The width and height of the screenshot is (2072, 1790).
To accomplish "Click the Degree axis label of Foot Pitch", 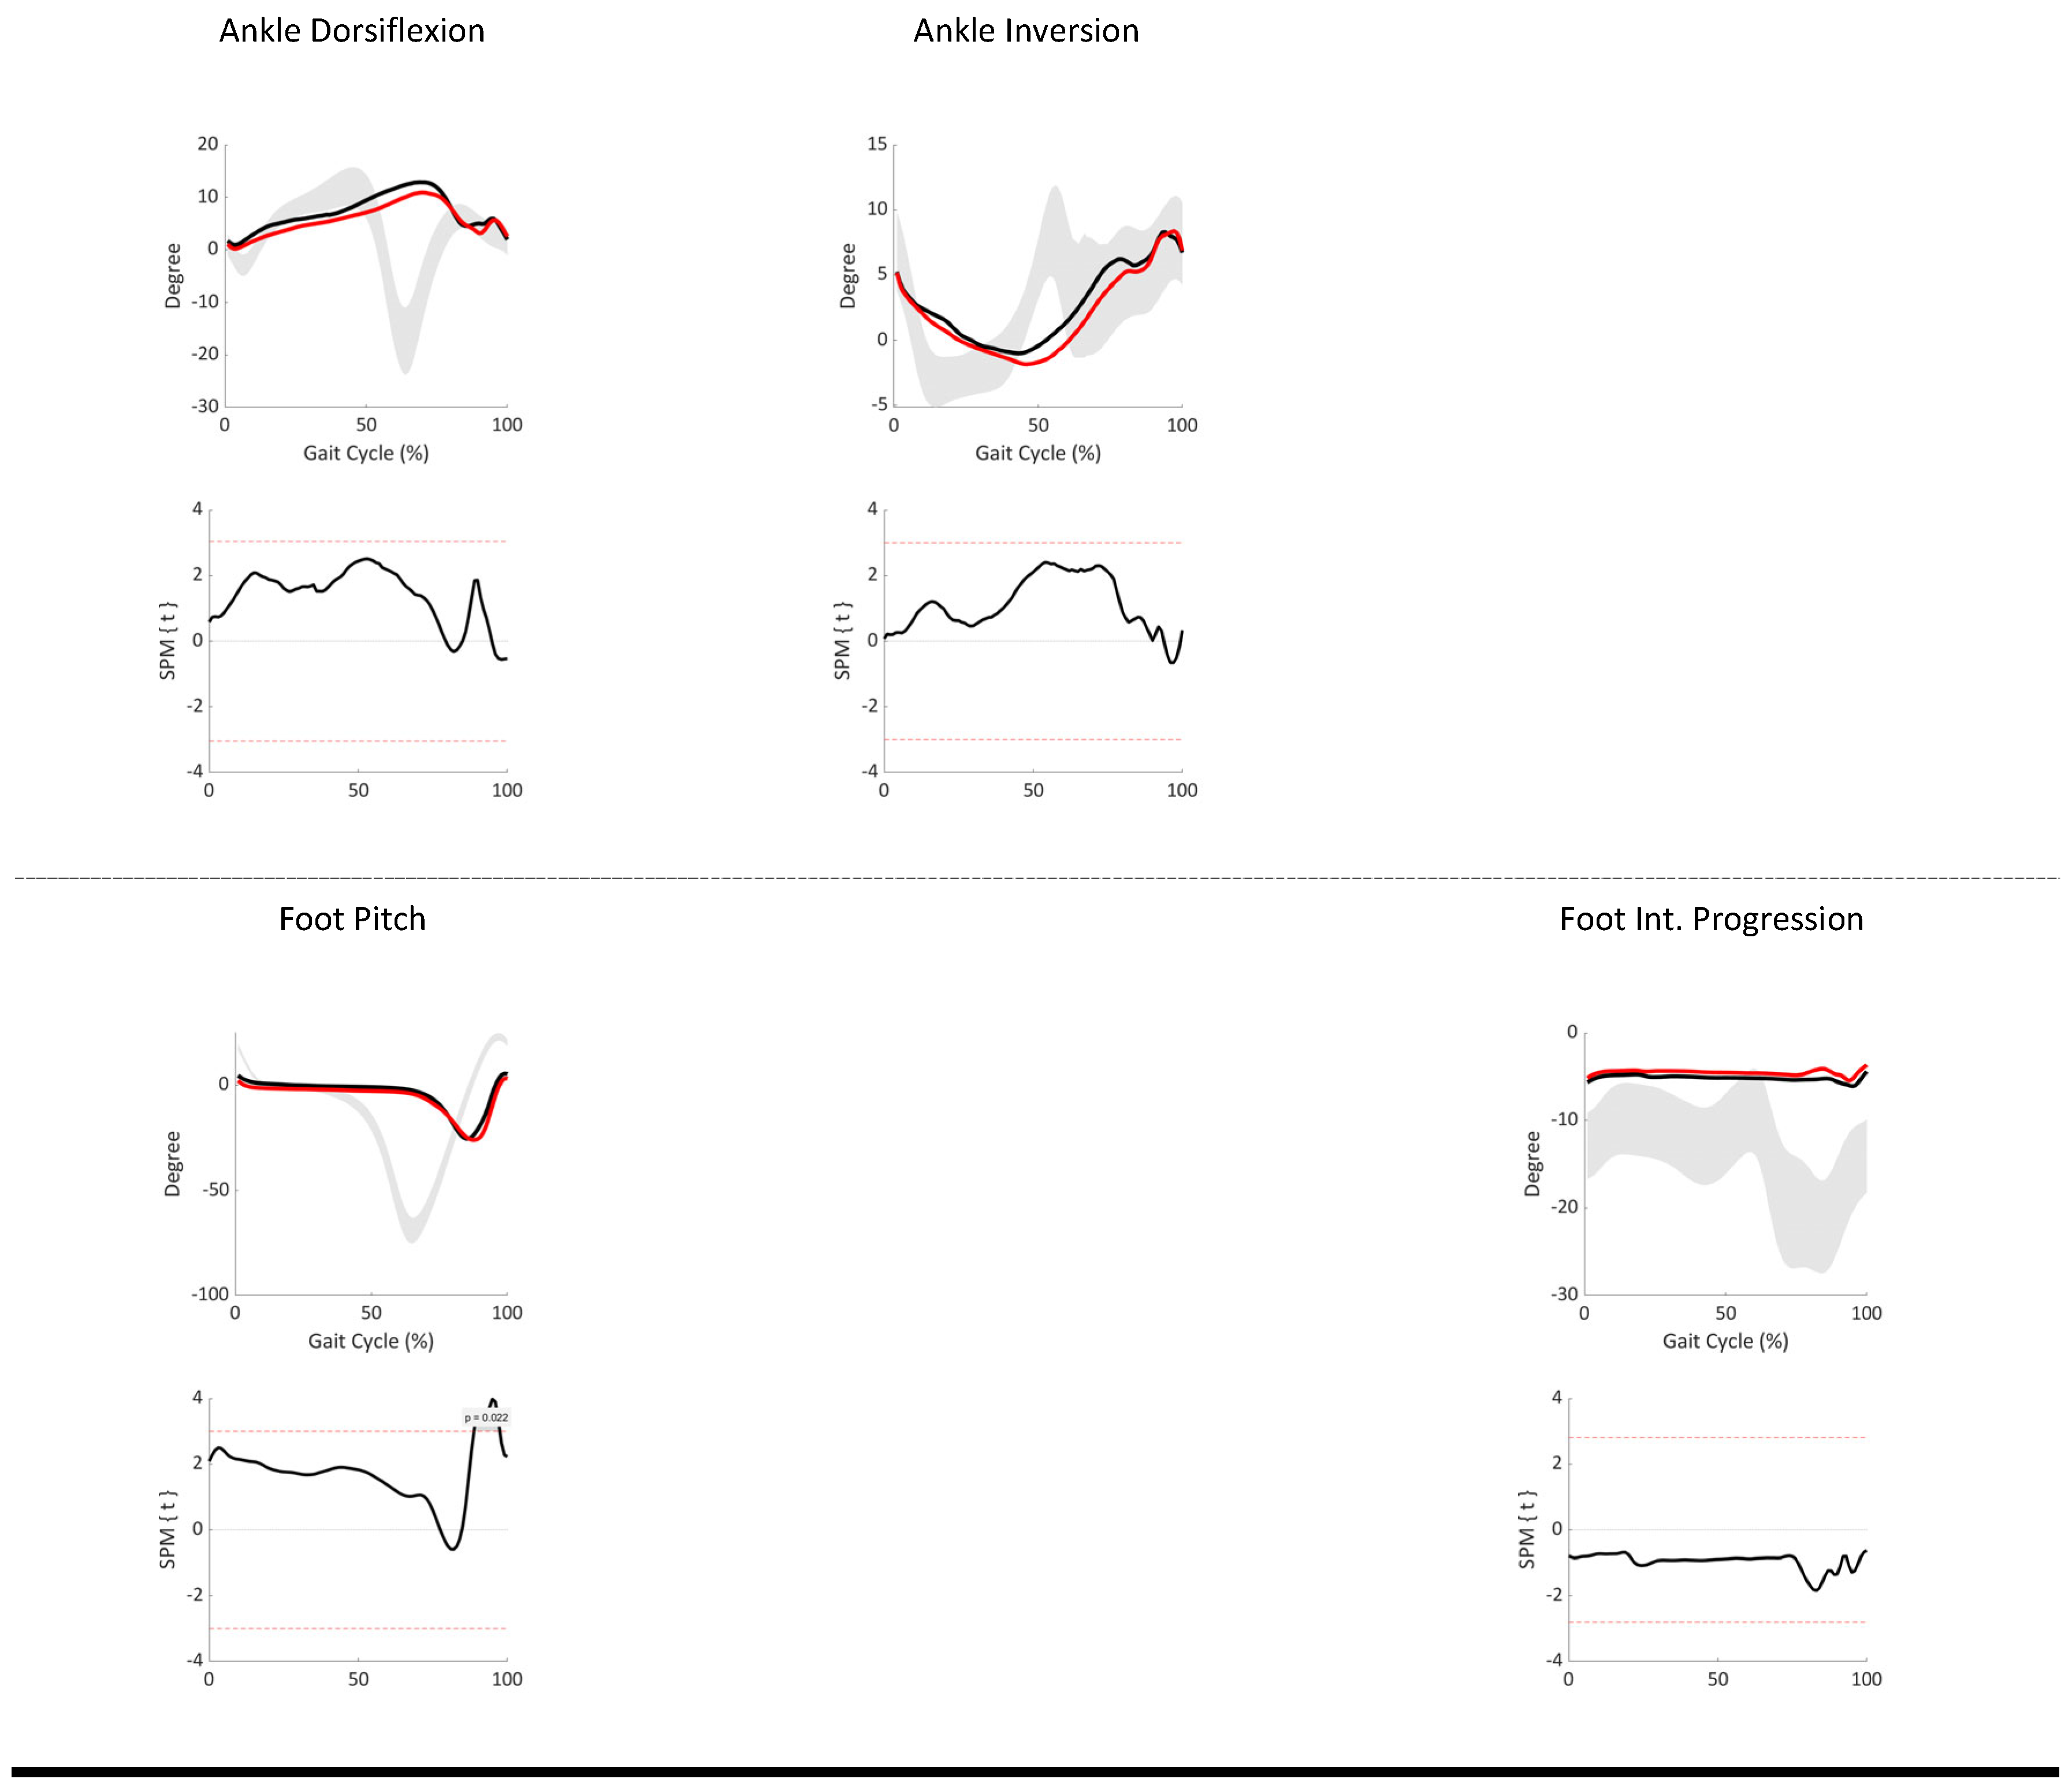I will point(173,1164).
